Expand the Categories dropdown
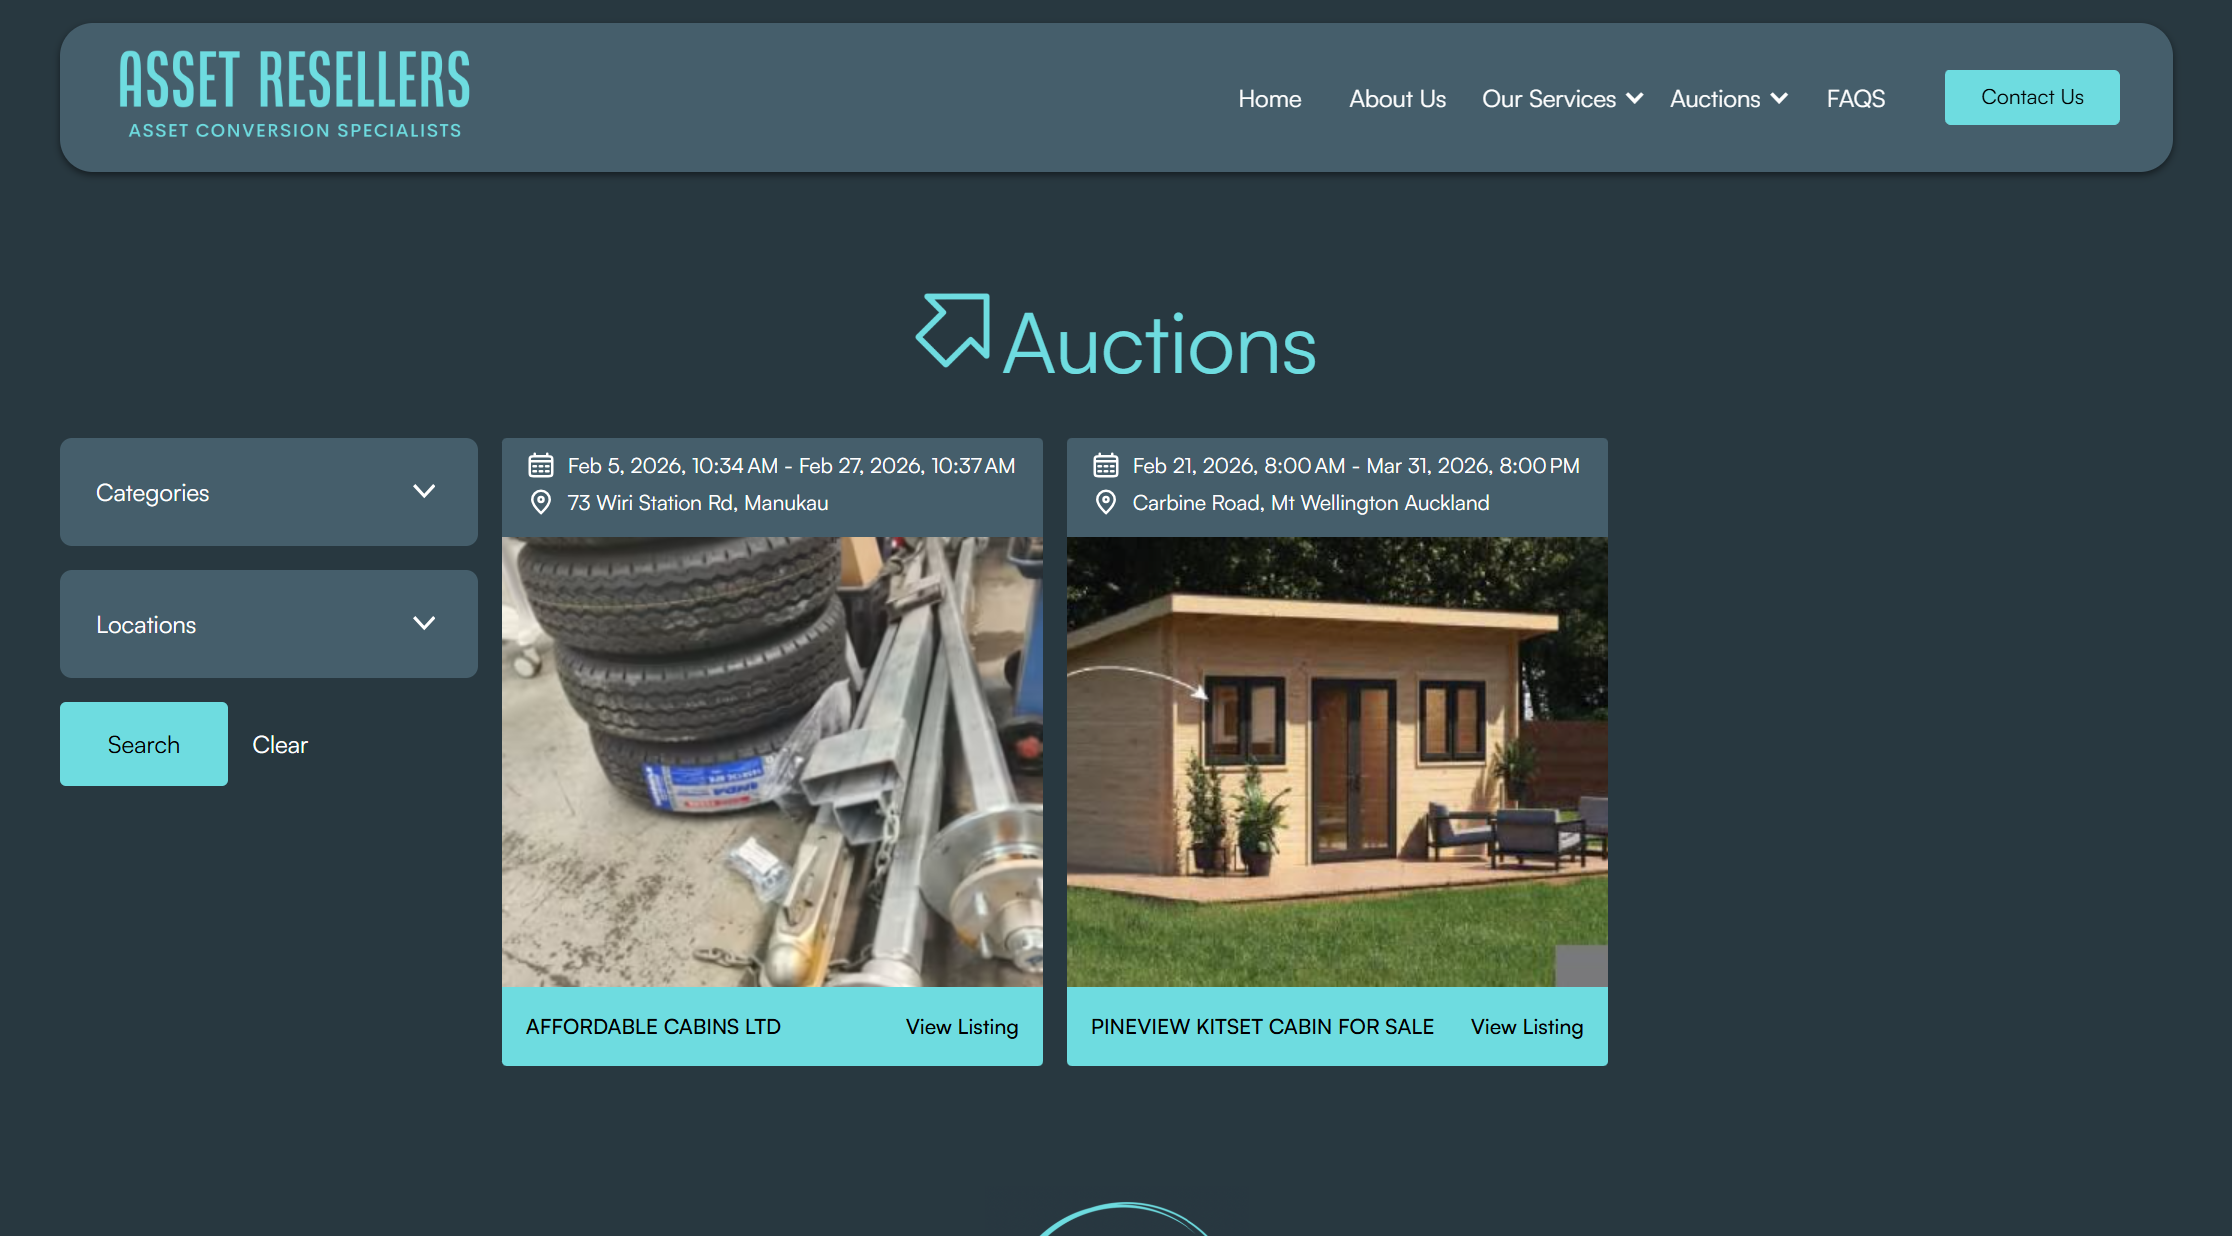This screenshot has width=2232, height=1236. click(x=269, y=492)
